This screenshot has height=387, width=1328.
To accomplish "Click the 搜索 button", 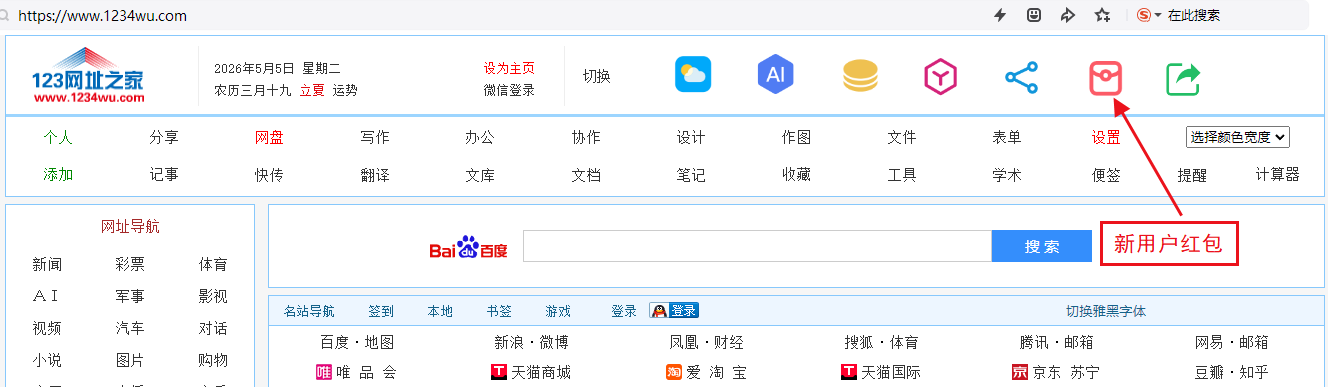I will click(x=1041, y=246).
